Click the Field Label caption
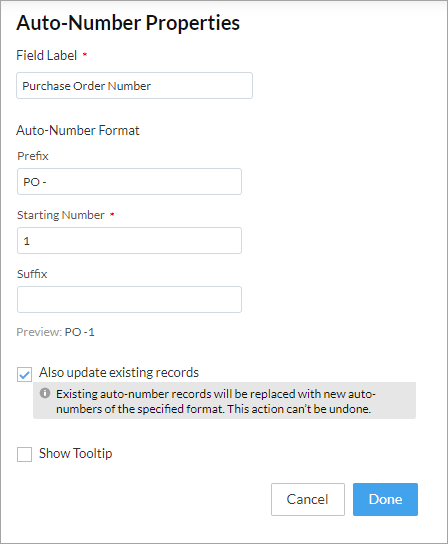The height and width of the screenshot is (544, 448). click(47, 56)
